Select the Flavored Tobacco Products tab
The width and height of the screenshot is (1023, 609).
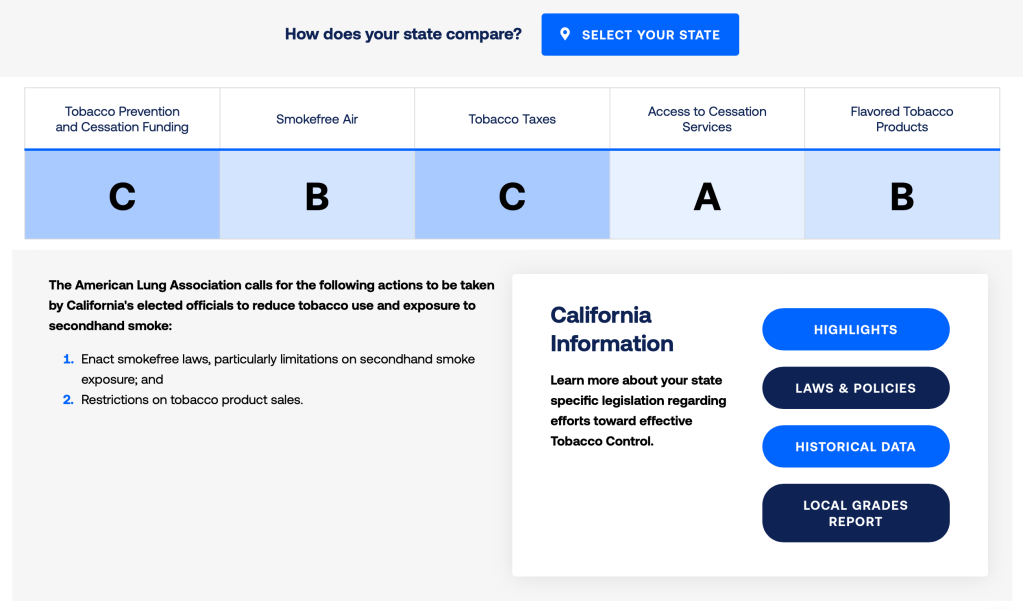(x=902, y=119)
